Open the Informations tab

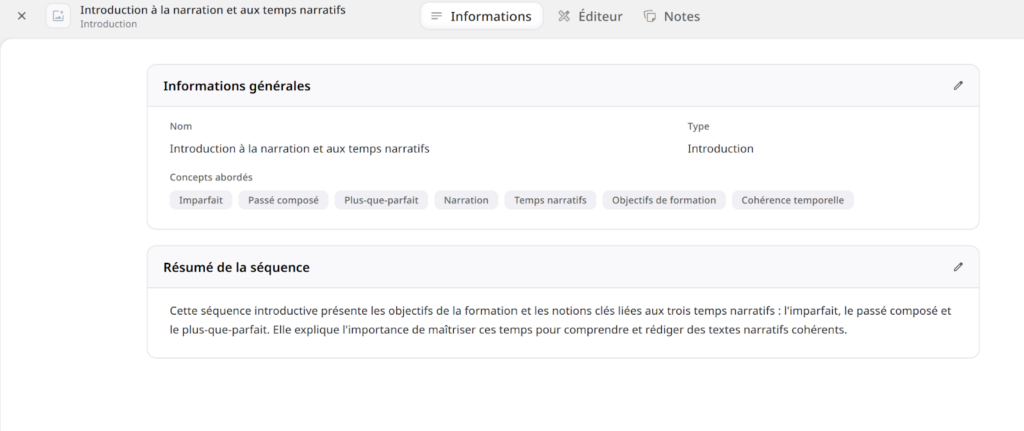(481, 16)
